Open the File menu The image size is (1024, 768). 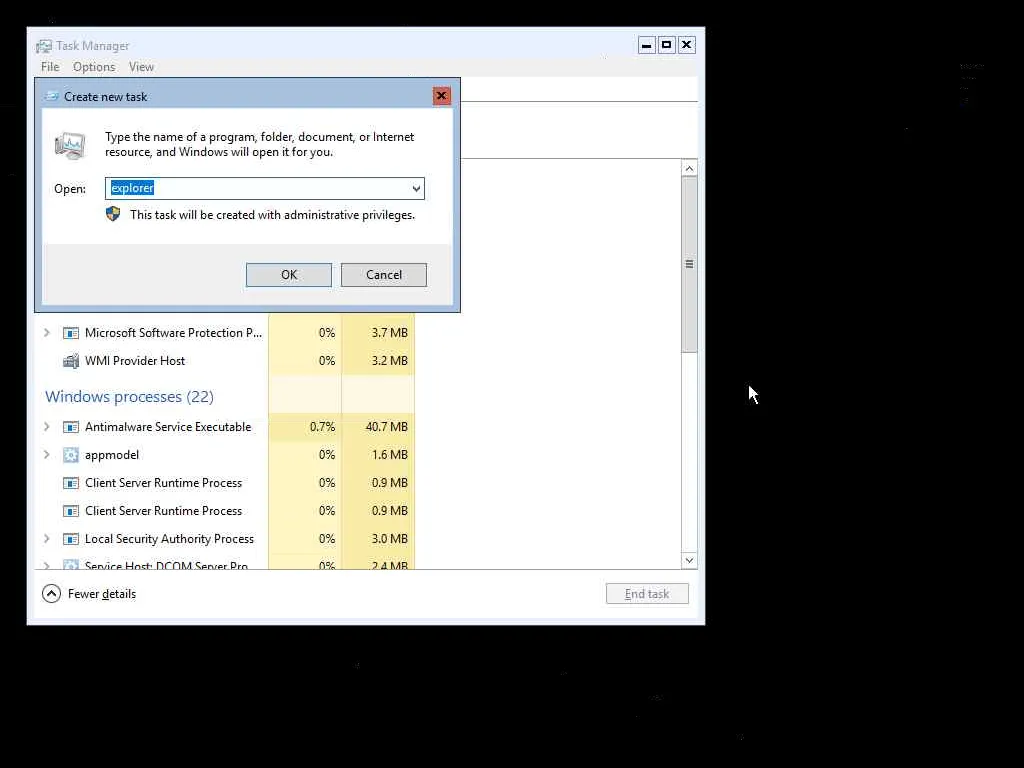[50, 67]
